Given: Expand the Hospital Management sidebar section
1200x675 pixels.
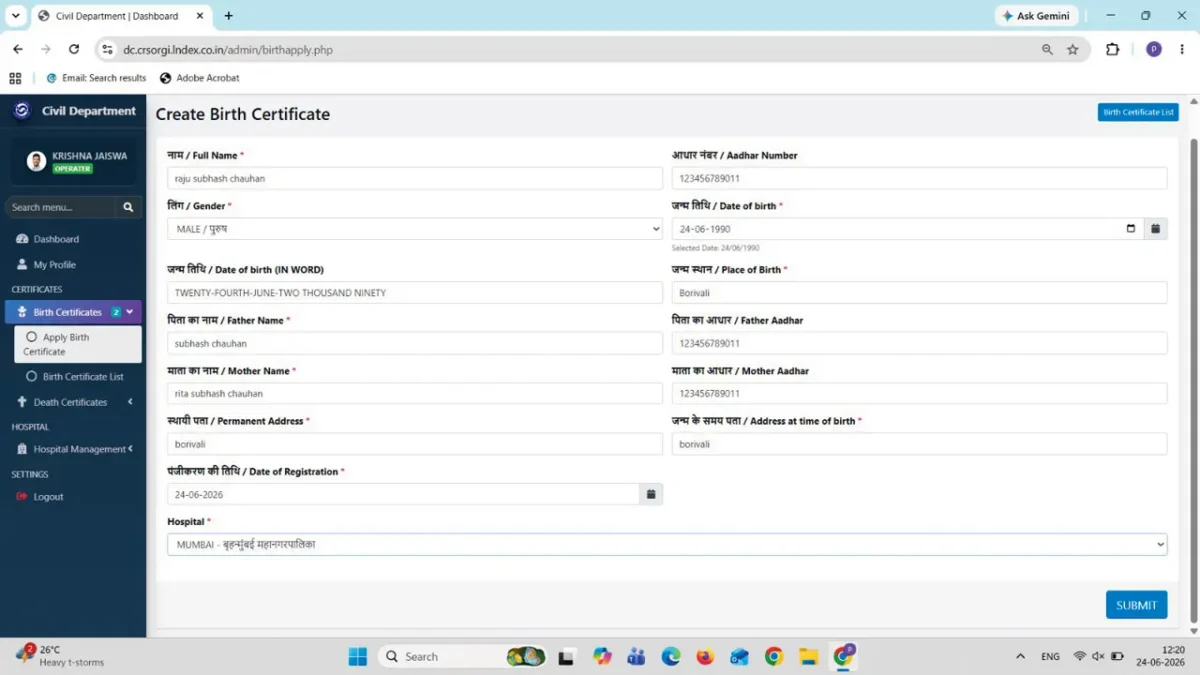Looking at the screenshot, I should point(73,449).
